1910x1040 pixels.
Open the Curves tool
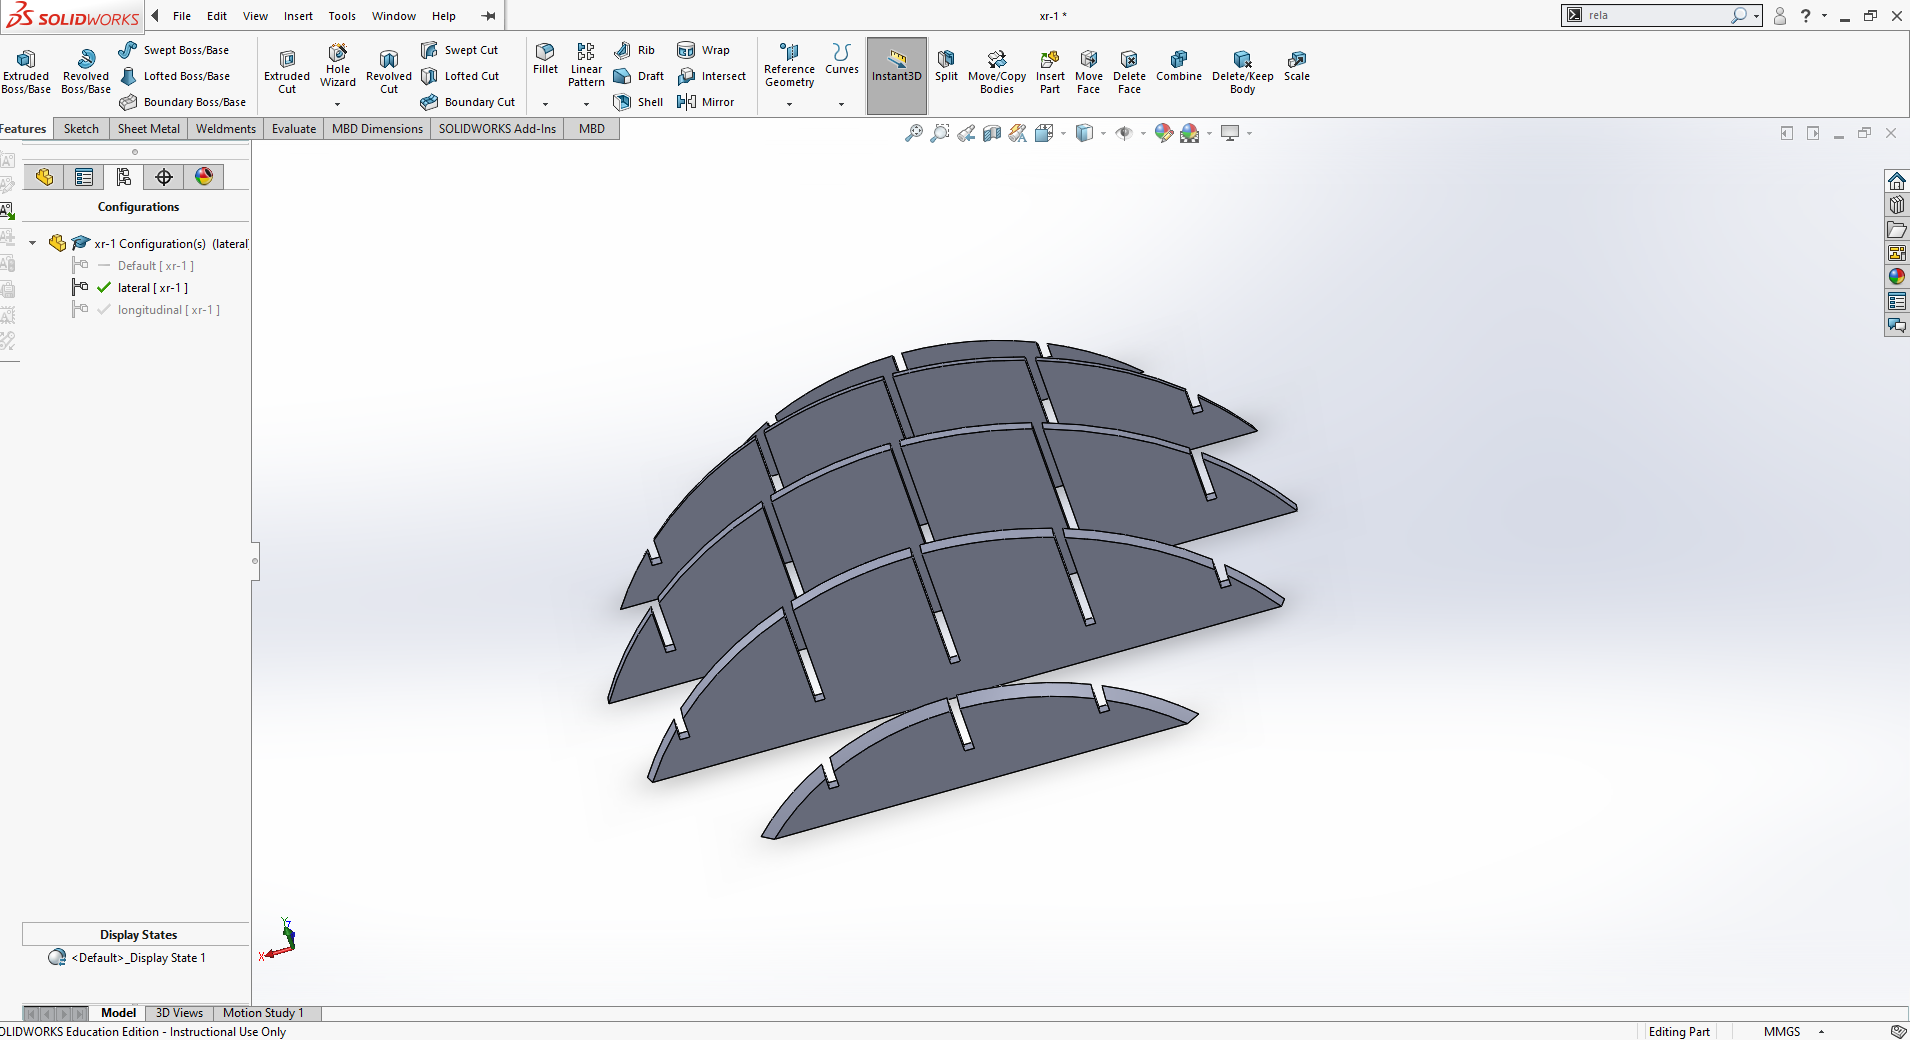841,59
